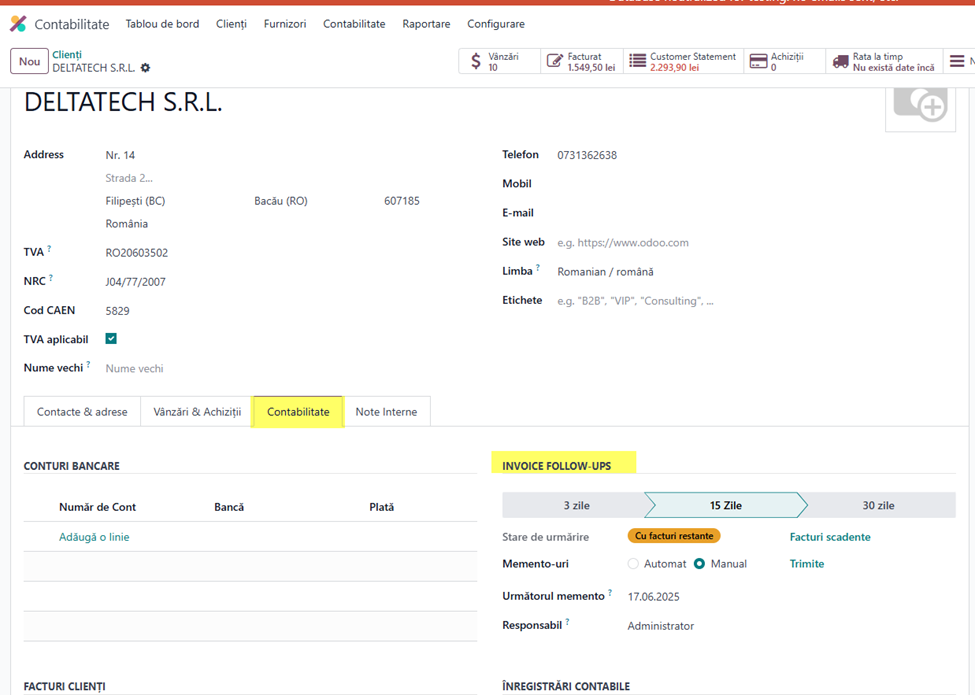Click the Bancă column header
975x695 pixels.
click(x=229, y=507)
